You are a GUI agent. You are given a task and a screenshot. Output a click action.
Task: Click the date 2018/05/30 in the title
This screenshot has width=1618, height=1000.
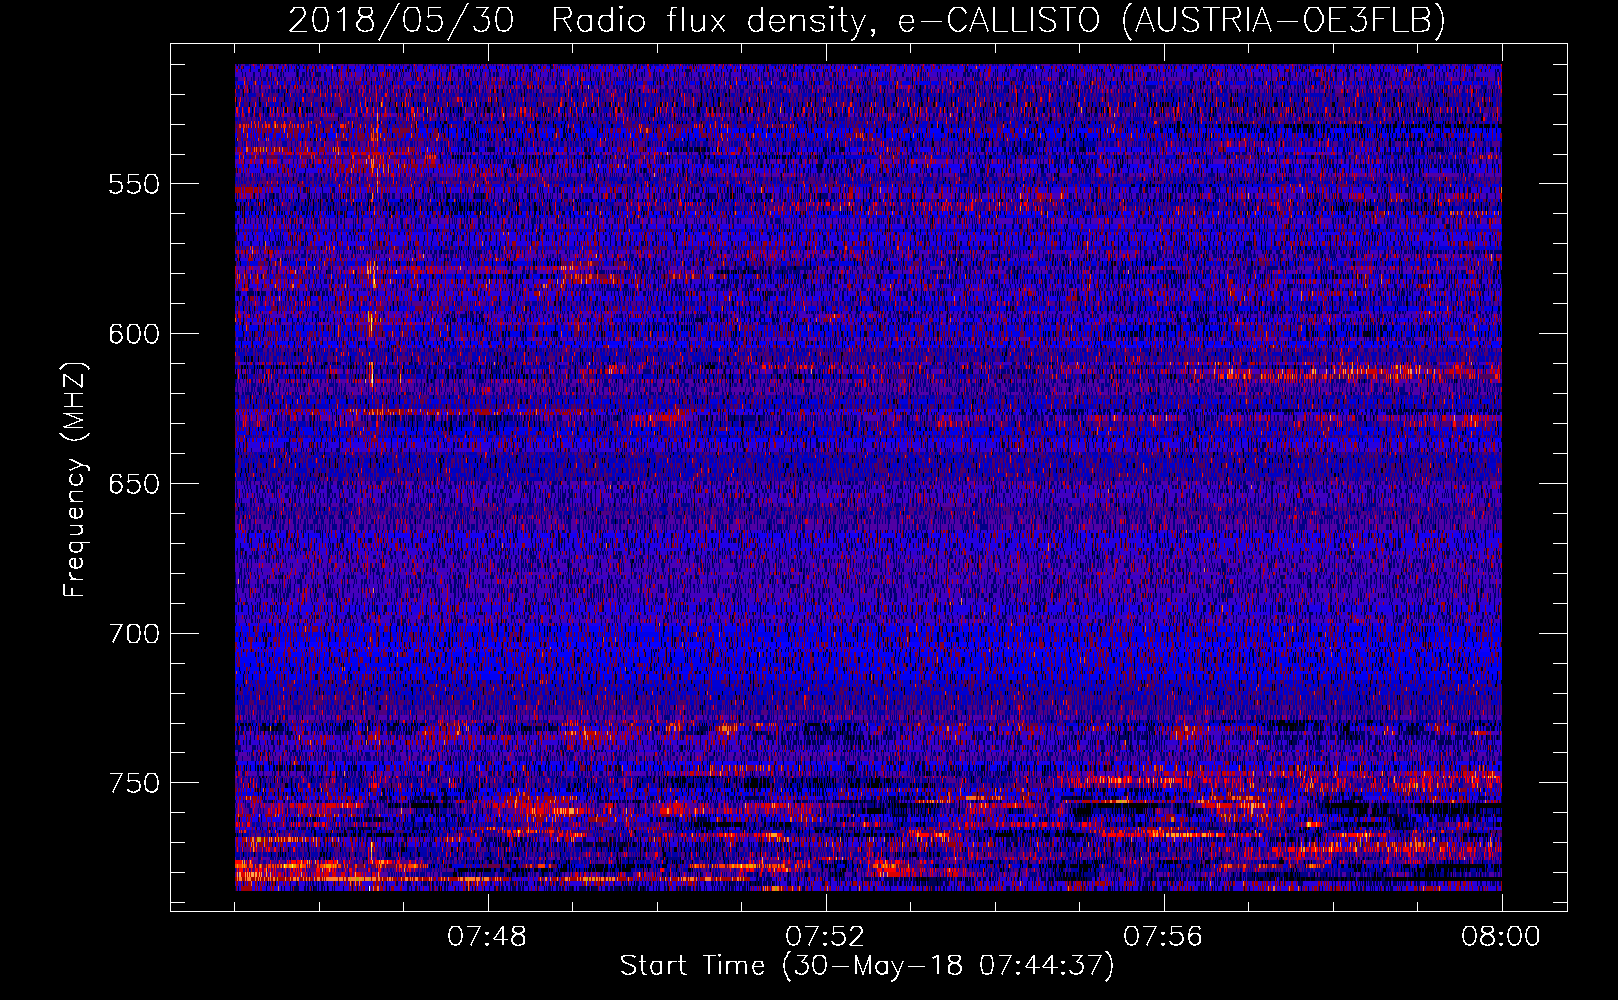[x=401, y=21]
